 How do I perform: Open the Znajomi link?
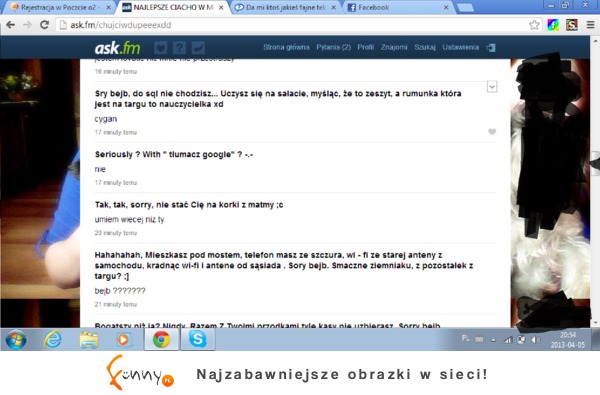[x=394, y=47]
